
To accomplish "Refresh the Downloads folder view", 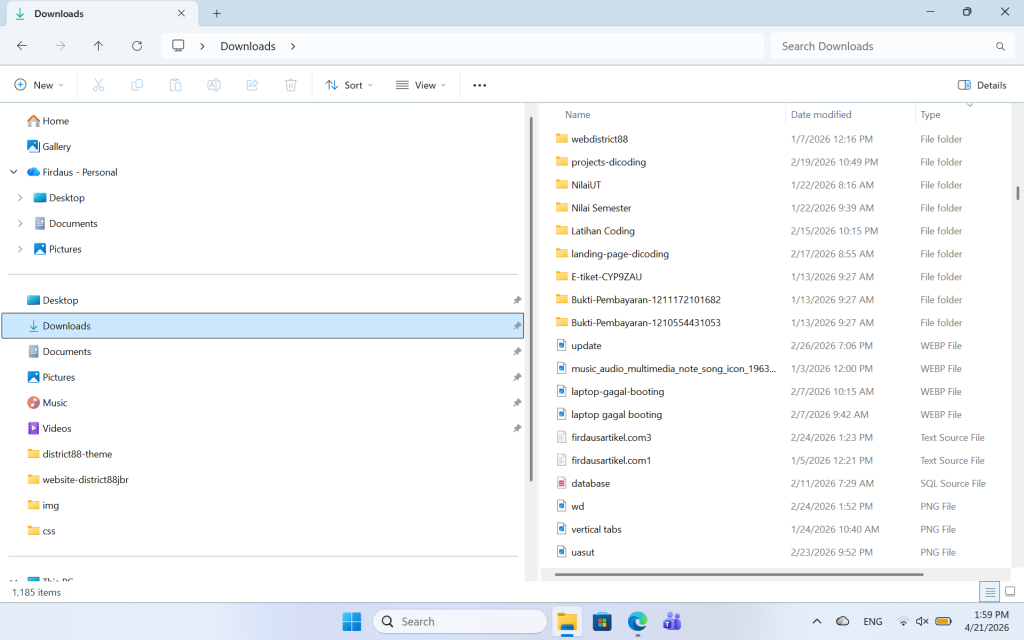I will (x=138, y=46).
